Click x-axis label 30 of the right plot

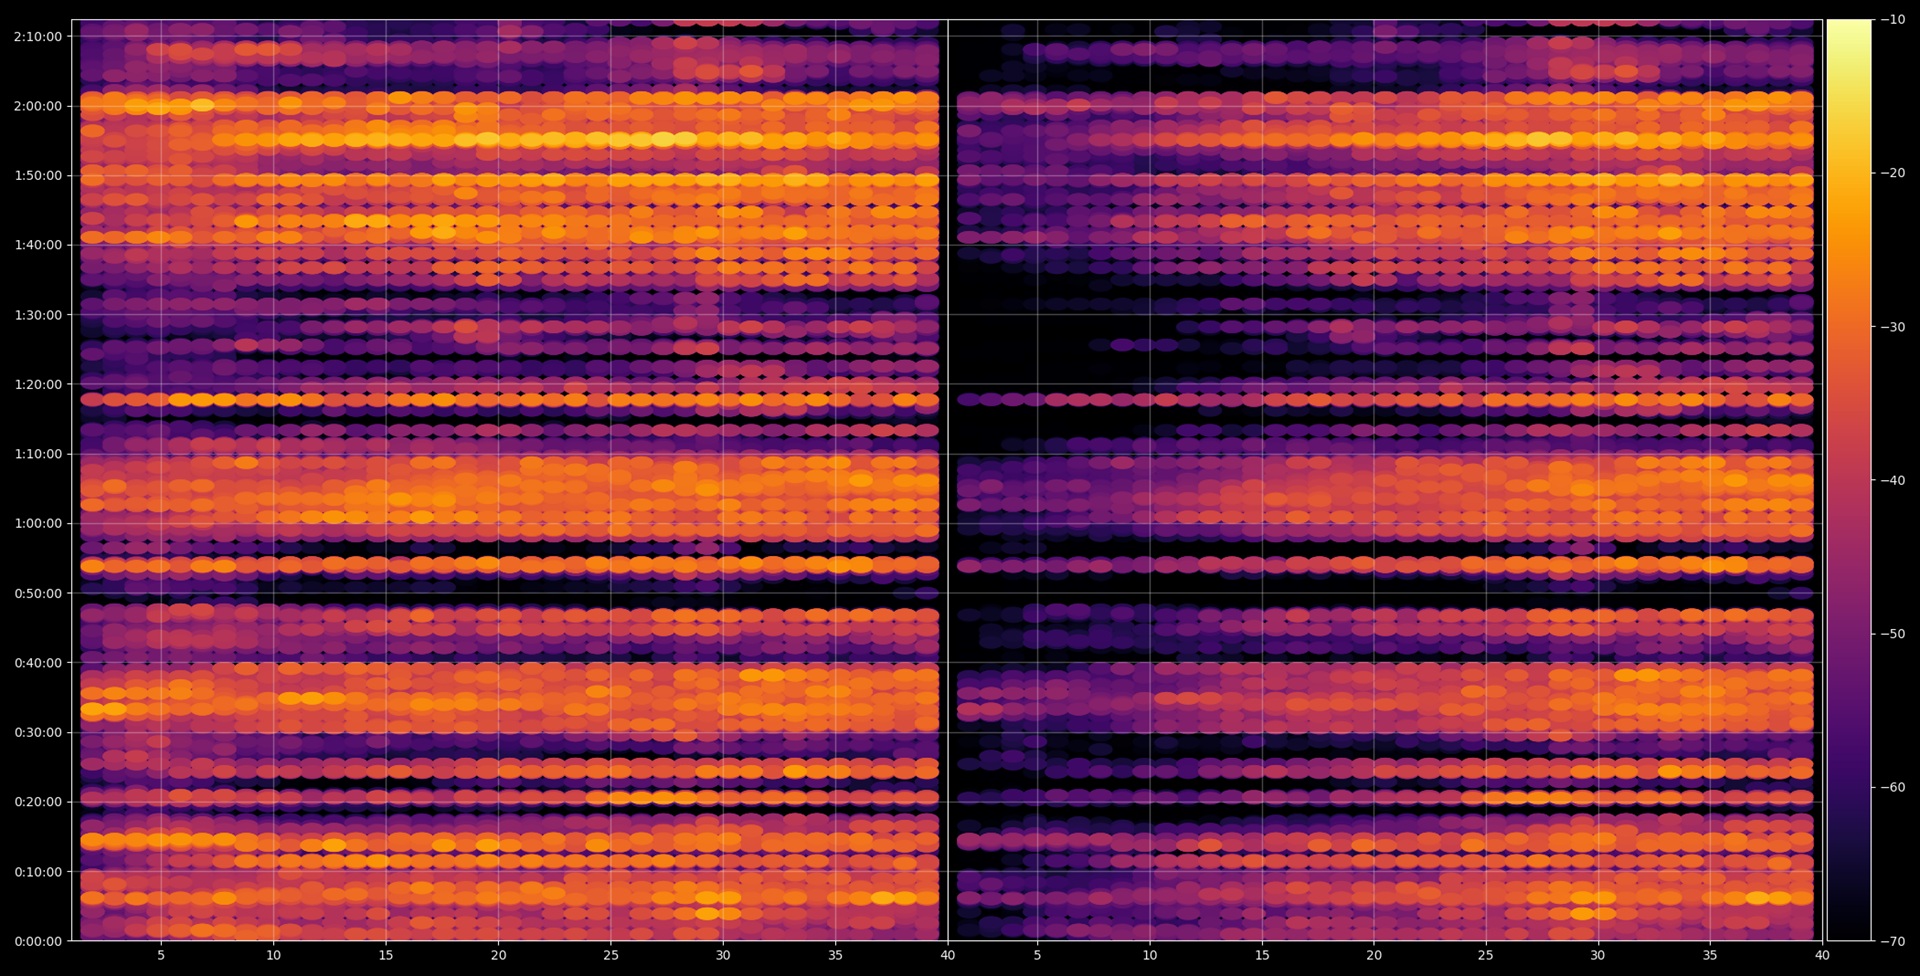coord(1598,955)
